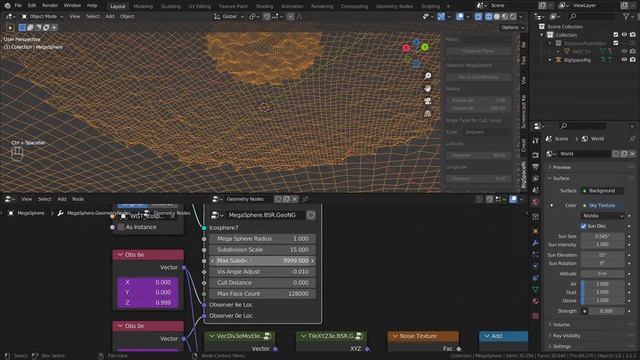Open the Material properties tab icon
The height and width of the screenshot is (360, 640).
point(536,301)
